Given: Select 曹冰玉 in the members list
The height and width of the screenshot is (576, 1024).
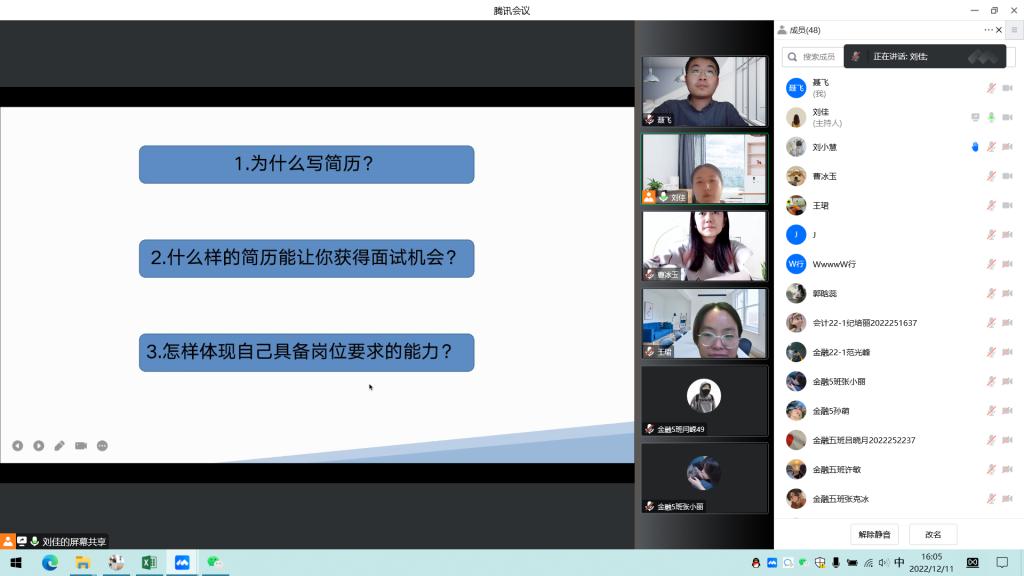Looking at the screenshot, I should pyautogui.click(x=899, y=176).
